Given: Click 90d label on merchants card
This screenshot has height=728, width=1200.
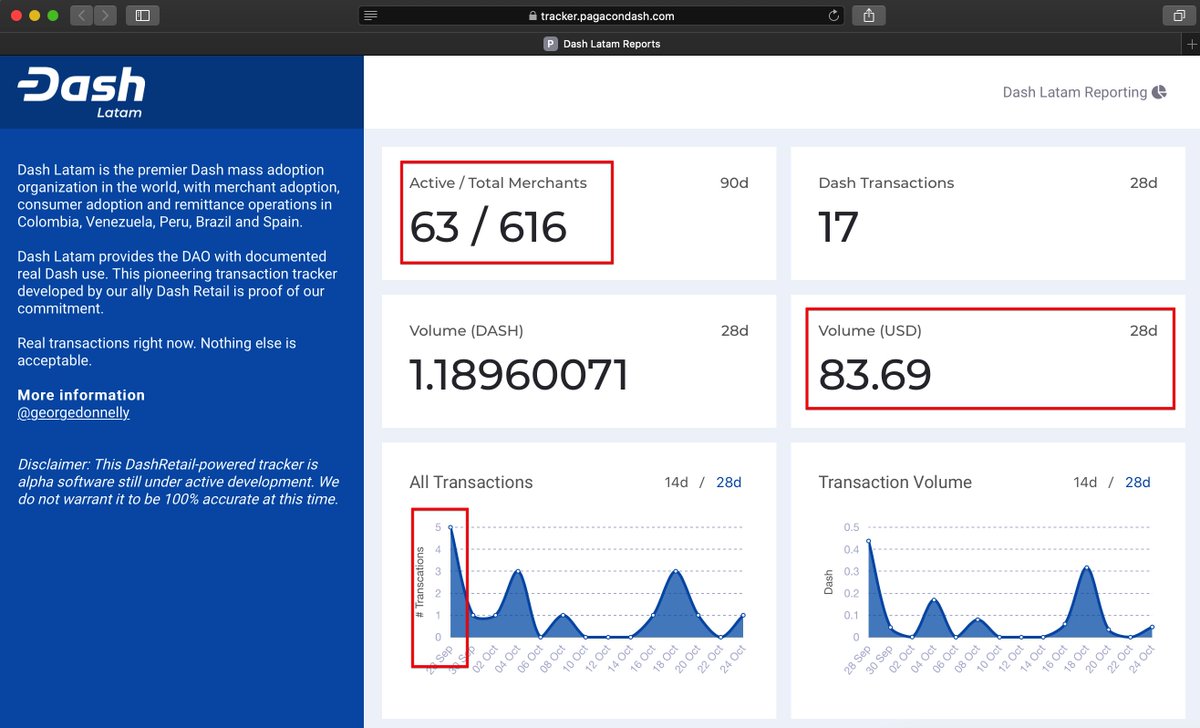Looking at the screenshot, I should click(x=734, y=183).
